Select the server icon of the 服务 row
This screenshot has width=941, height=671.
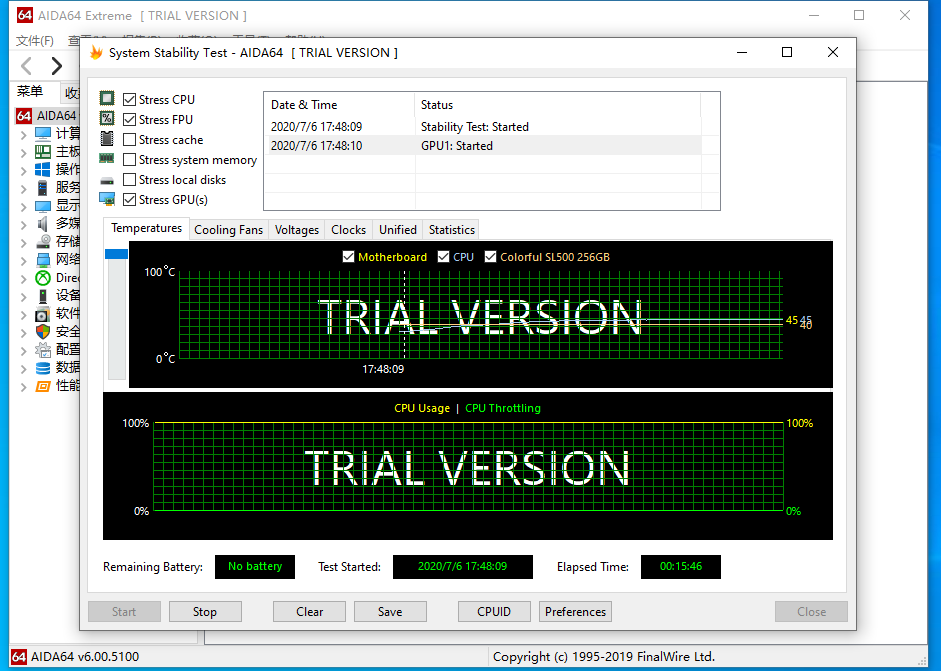click(x=43, y=188)
